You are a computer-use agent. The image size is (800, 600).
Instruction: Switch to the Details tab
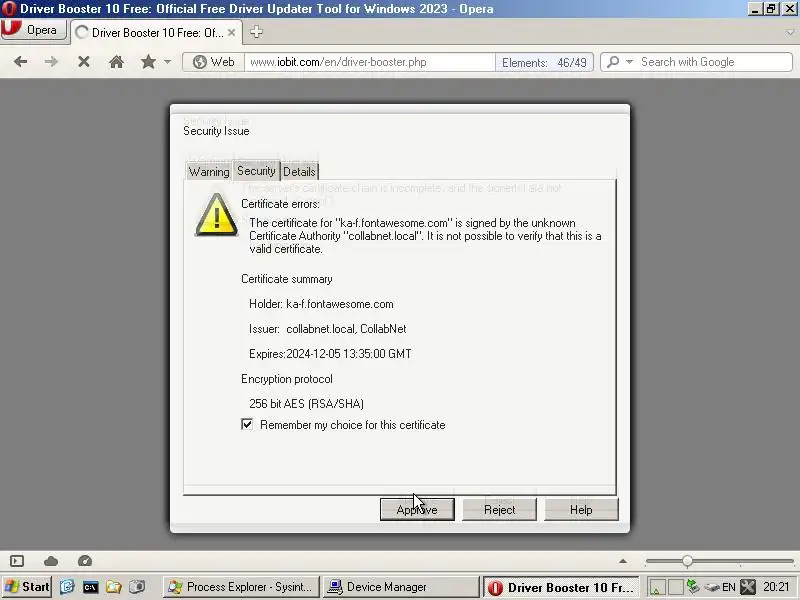[x=299, y=172]
